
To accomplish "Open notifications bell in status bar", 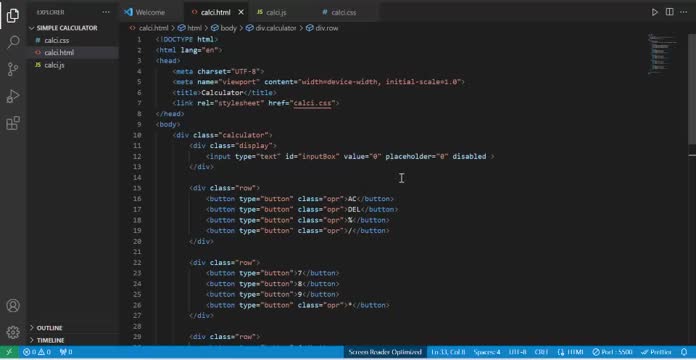I will (684, 352).
